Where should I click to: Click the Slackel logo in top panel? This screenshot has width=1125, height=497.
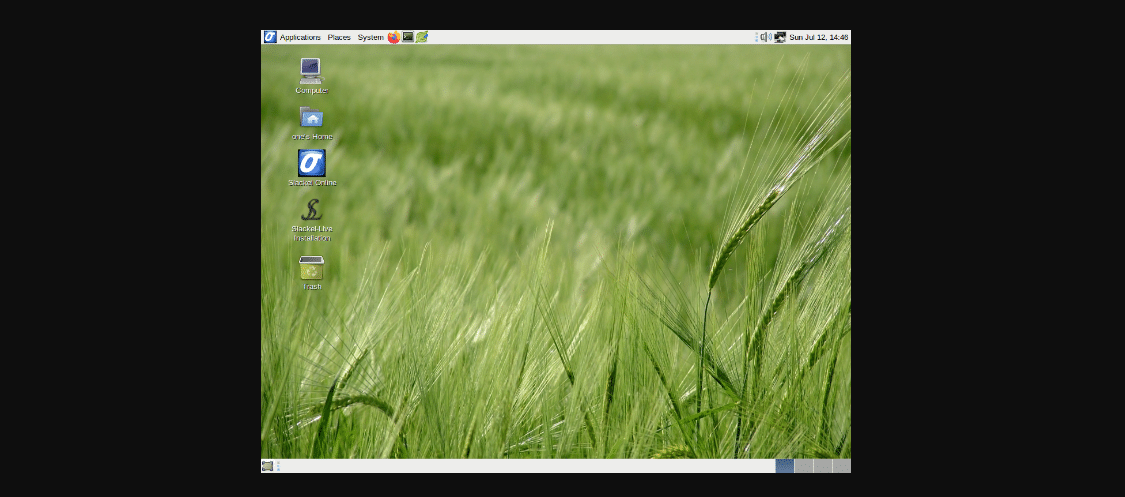click(270, 37)
